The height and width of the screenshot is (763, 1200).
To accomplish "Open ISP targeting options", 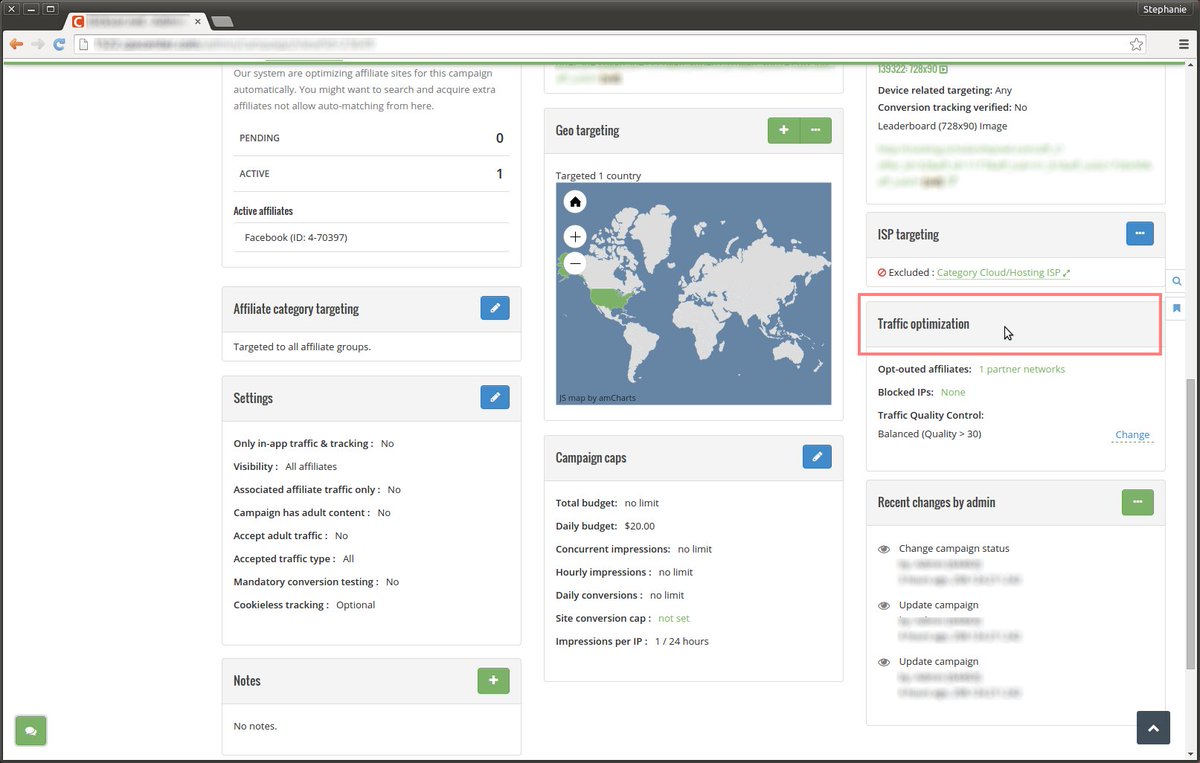I will coord(1140,233).
